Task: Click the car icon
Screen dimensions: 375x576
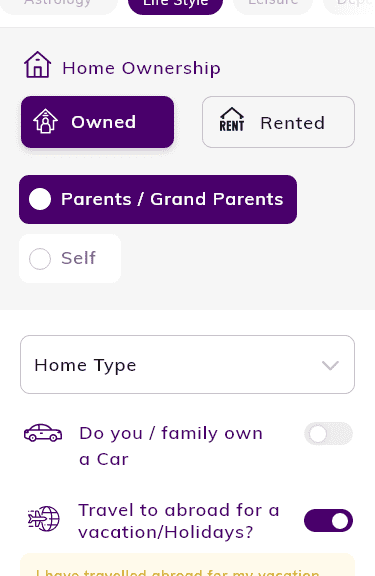Action: 43,433
